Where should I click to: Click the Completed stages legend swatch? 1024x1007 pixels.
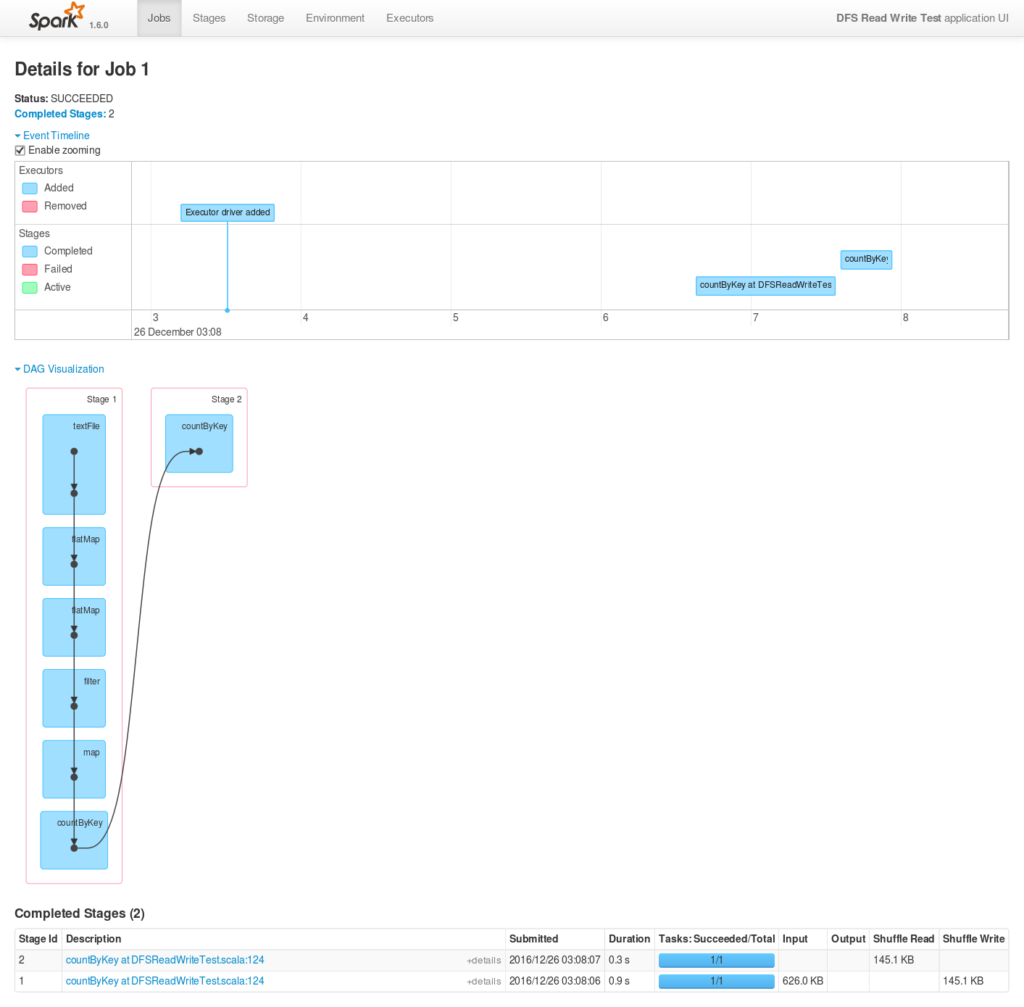[x=29, y=251]
